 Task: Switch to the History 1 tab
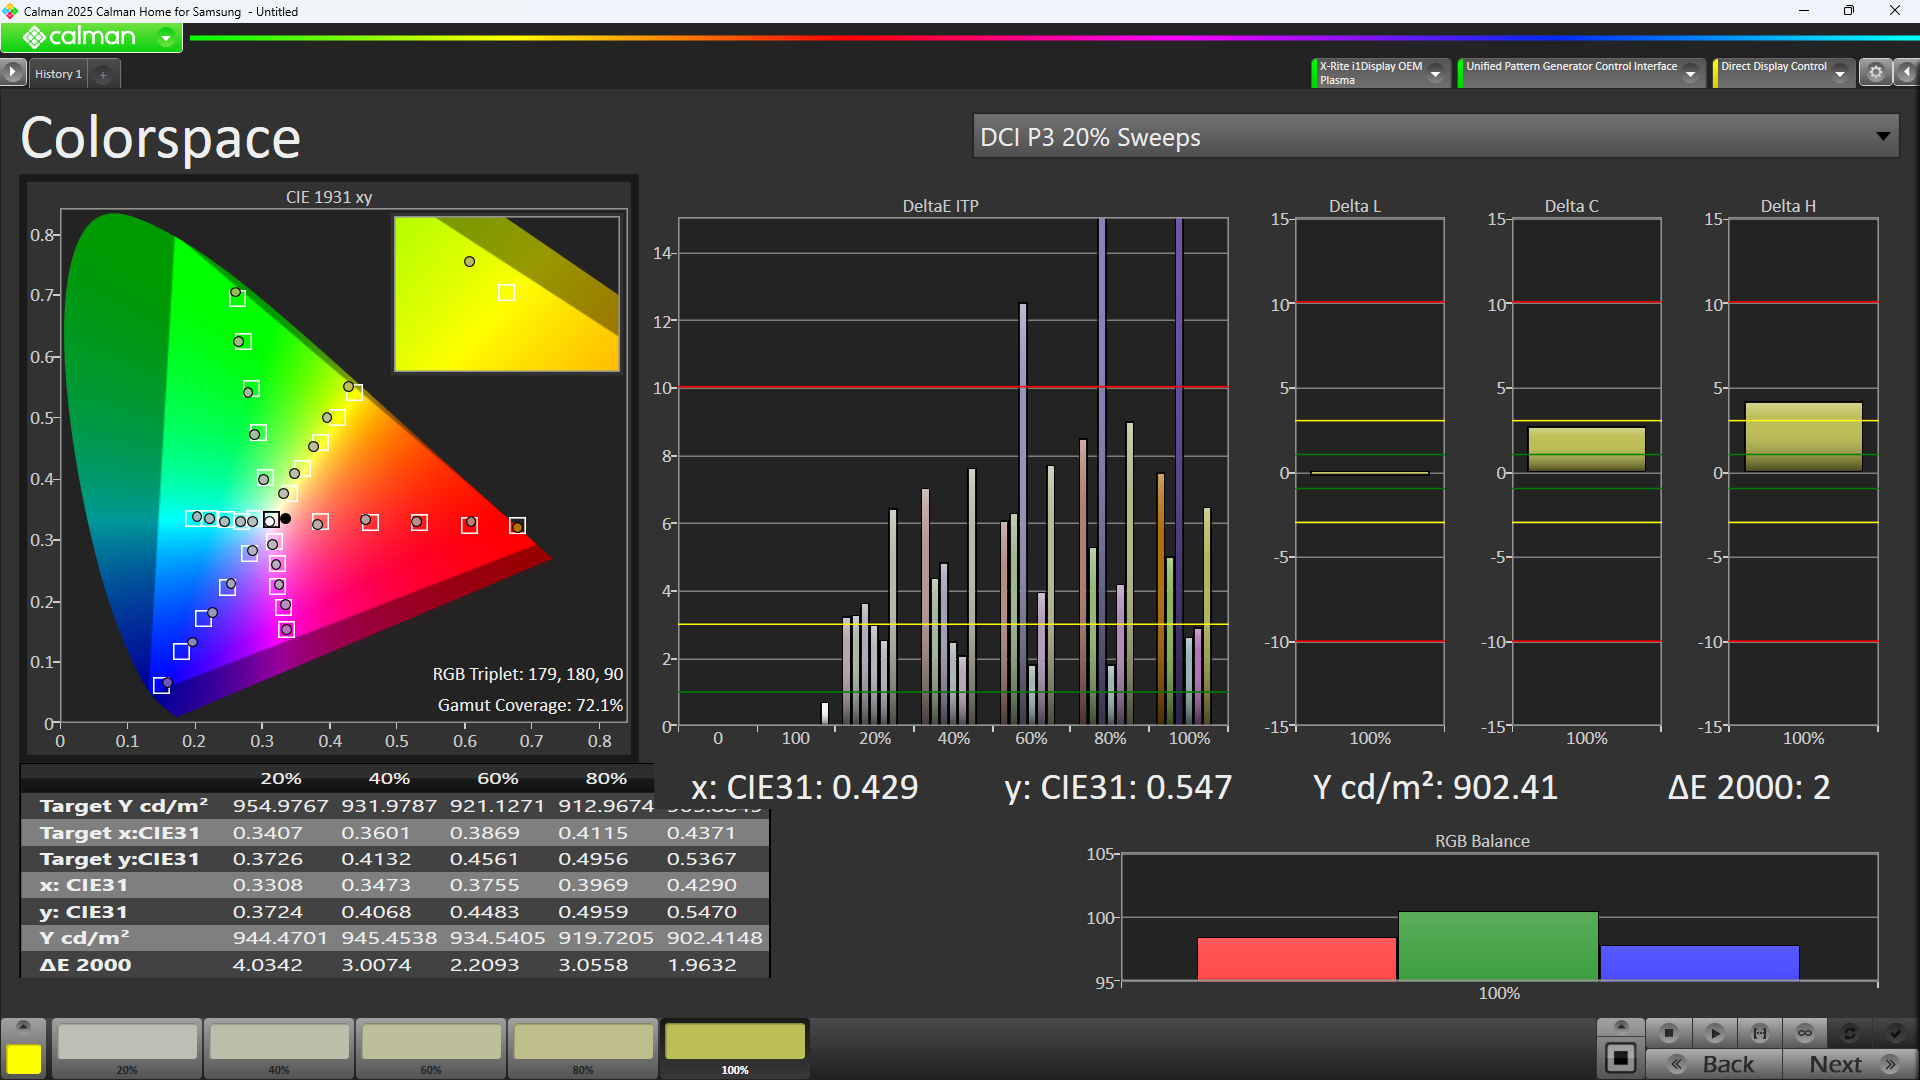click(58, 74)
